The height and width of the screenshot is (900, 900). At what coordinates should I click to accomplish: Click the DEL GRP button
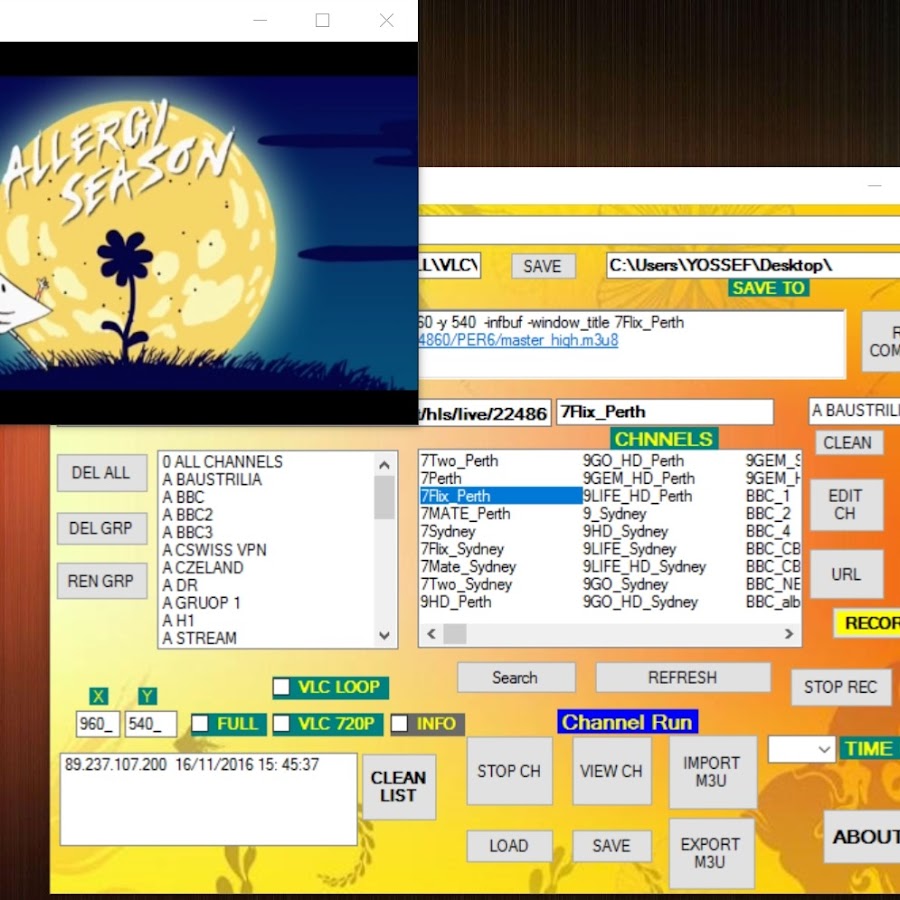point(101,528)
